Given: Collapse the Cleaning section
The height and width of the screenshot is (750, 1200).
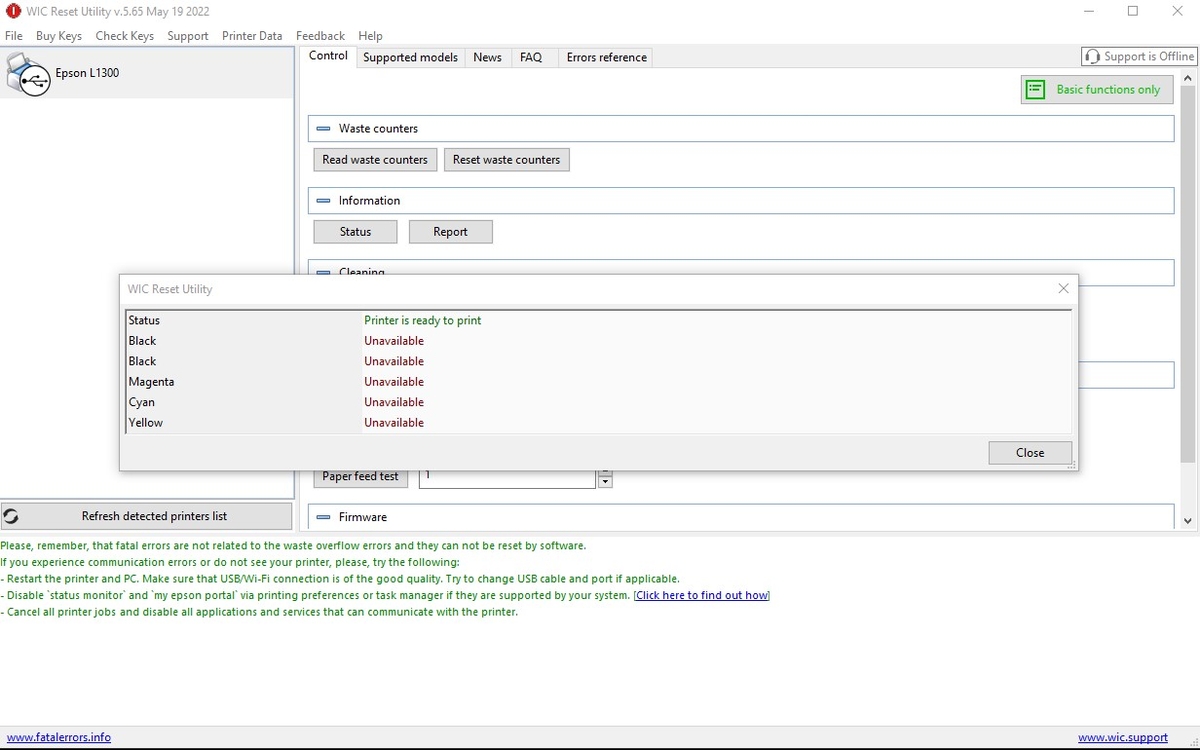Looking at the screenshot, I should 323,271.
